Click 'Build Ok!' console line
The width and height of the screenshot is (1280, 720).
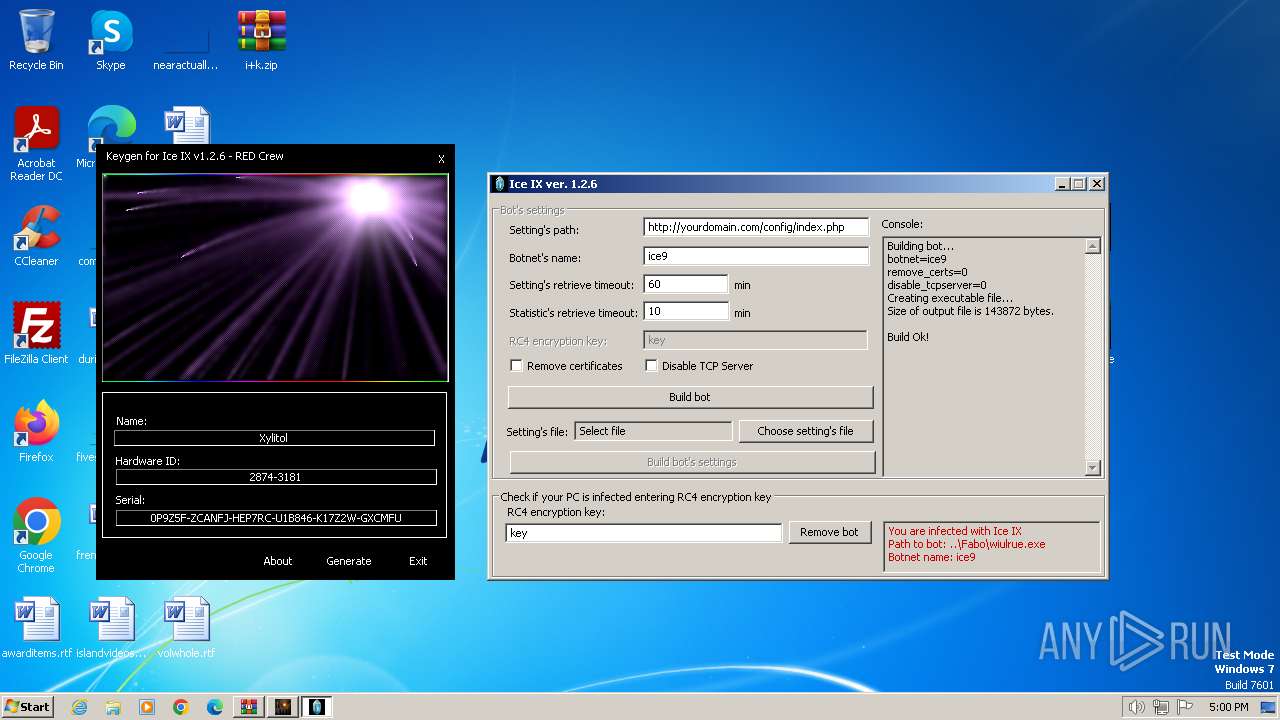tap(908, 337)
